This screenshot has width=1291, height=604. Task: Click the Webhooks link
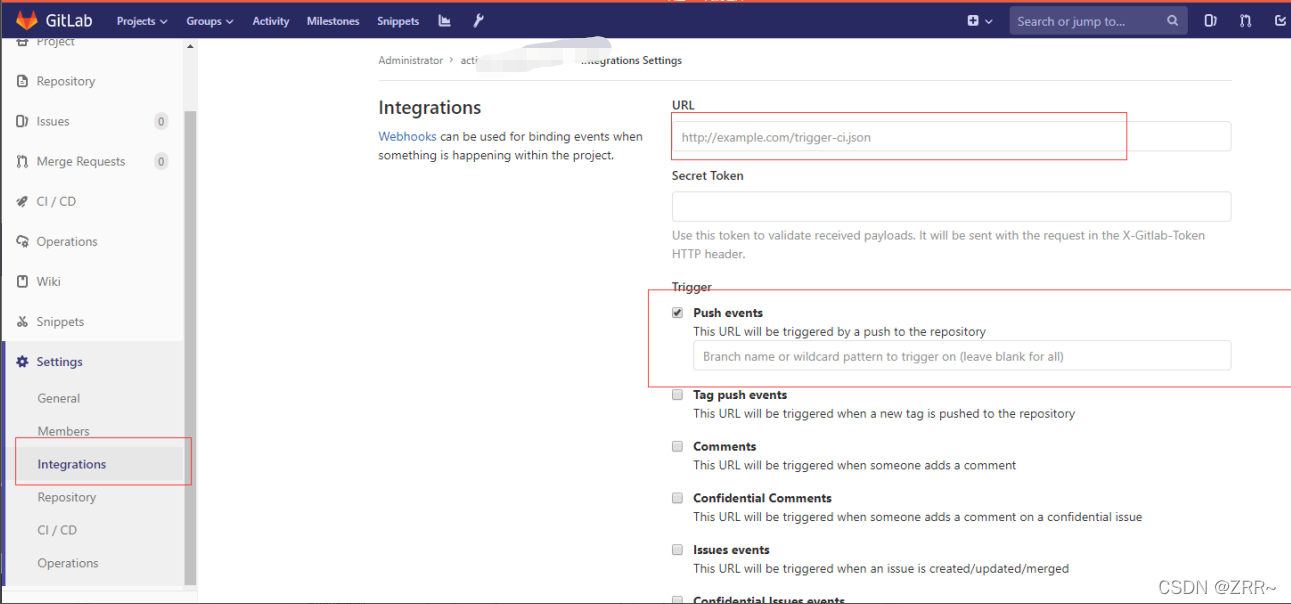tap(407, 137)
